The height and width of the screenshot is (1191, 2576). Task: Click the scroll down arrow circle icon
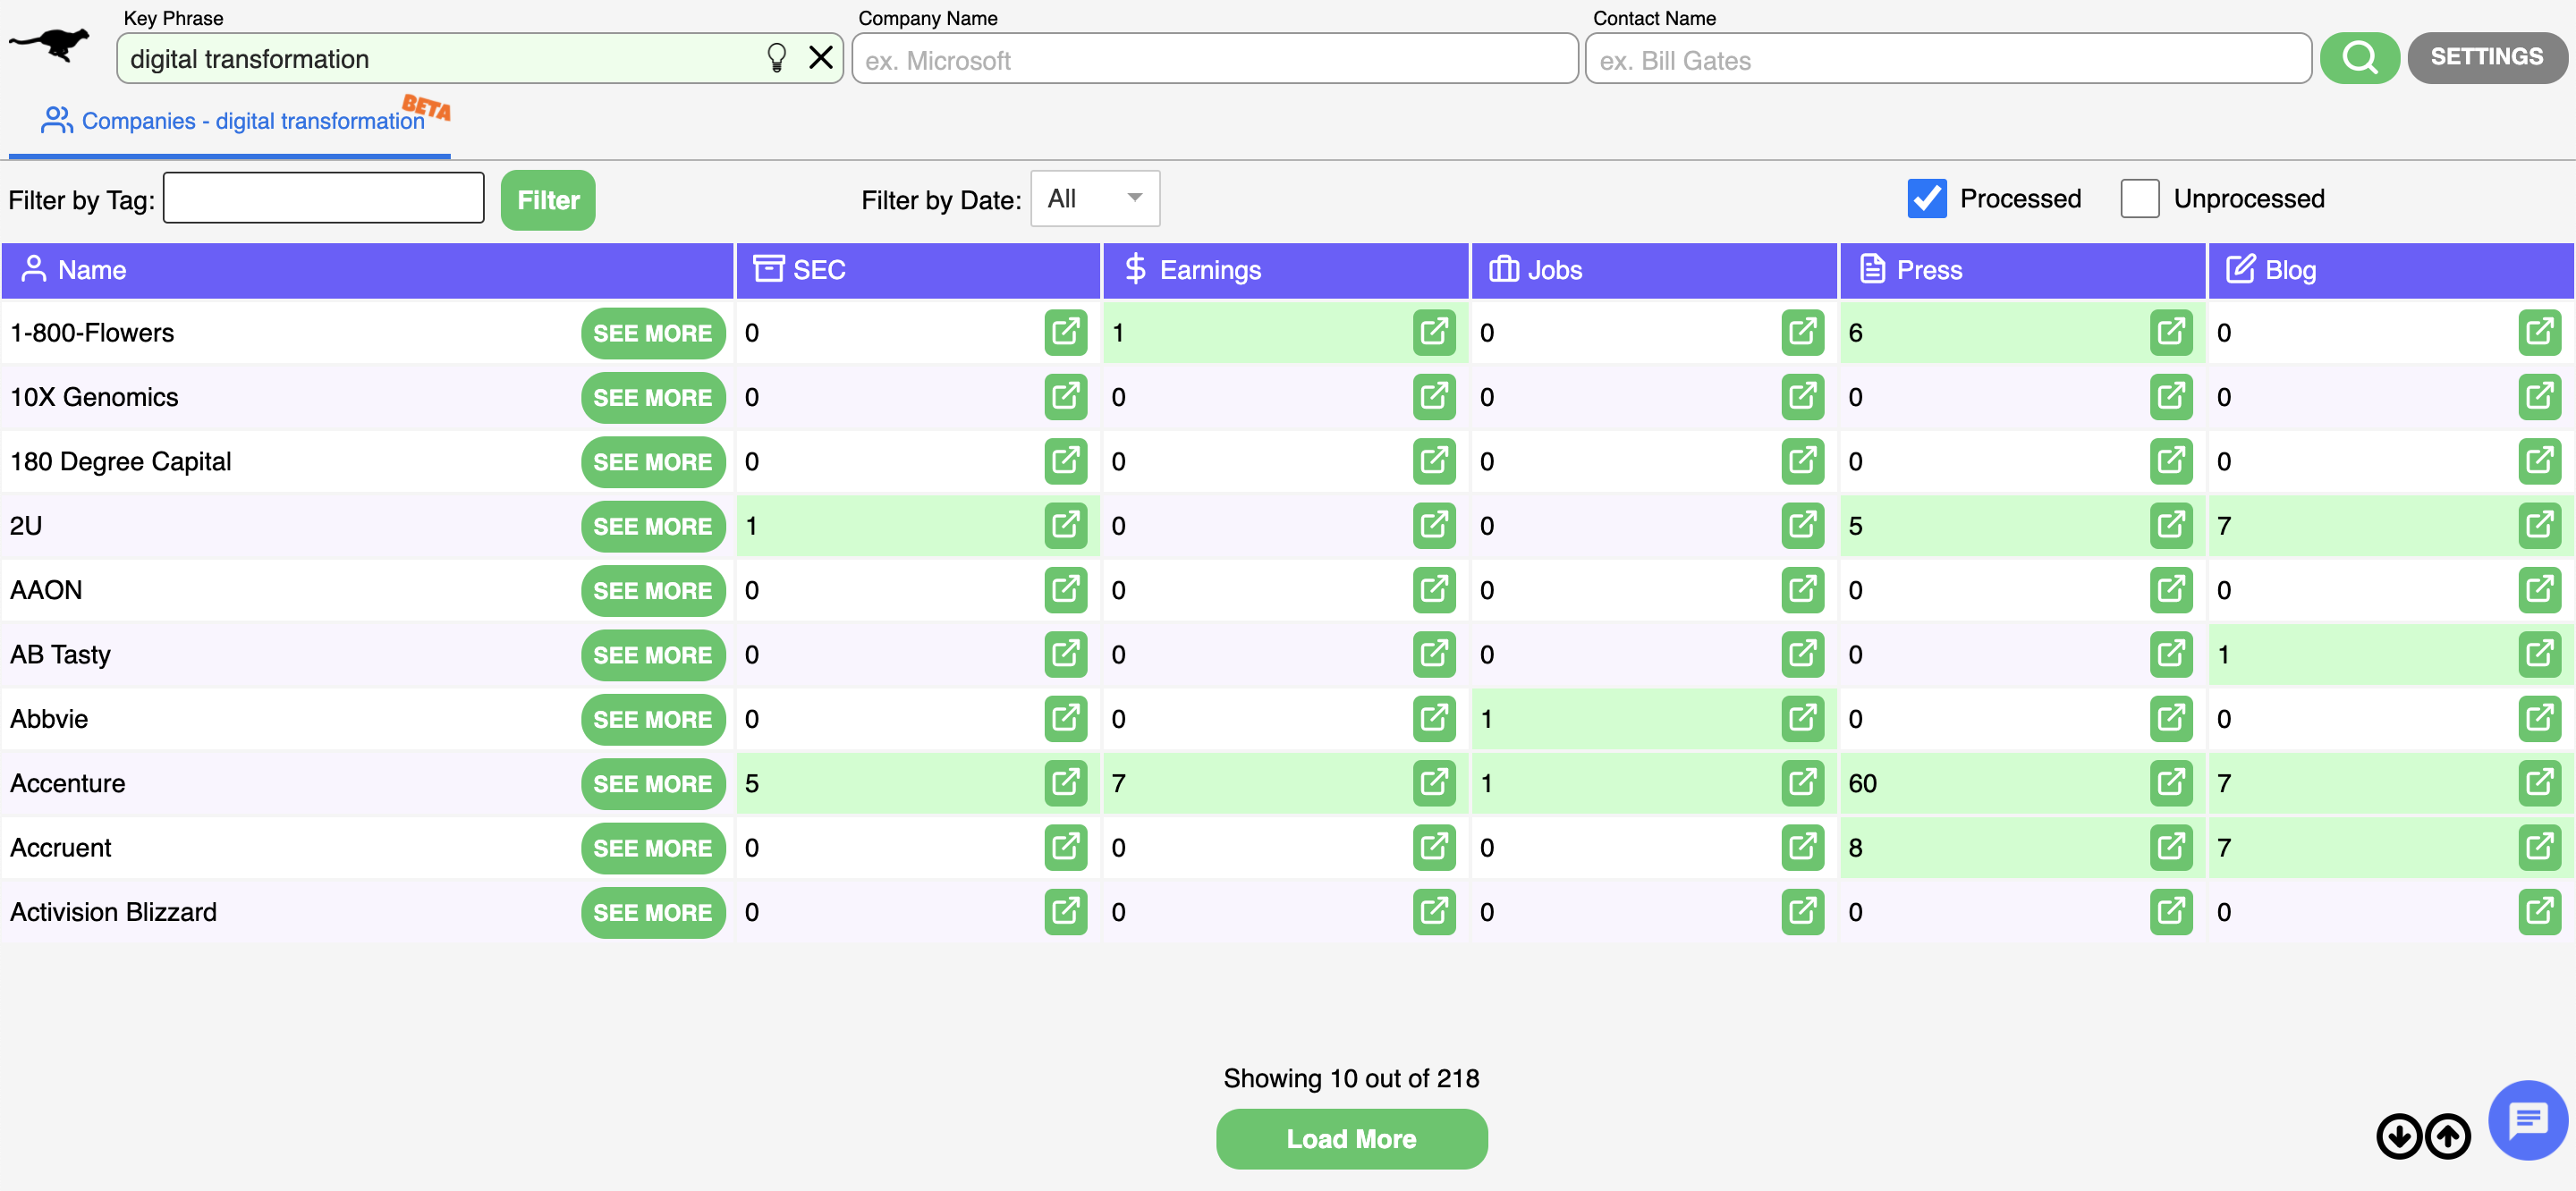pyautogui.click(x=2399, y=1136)
